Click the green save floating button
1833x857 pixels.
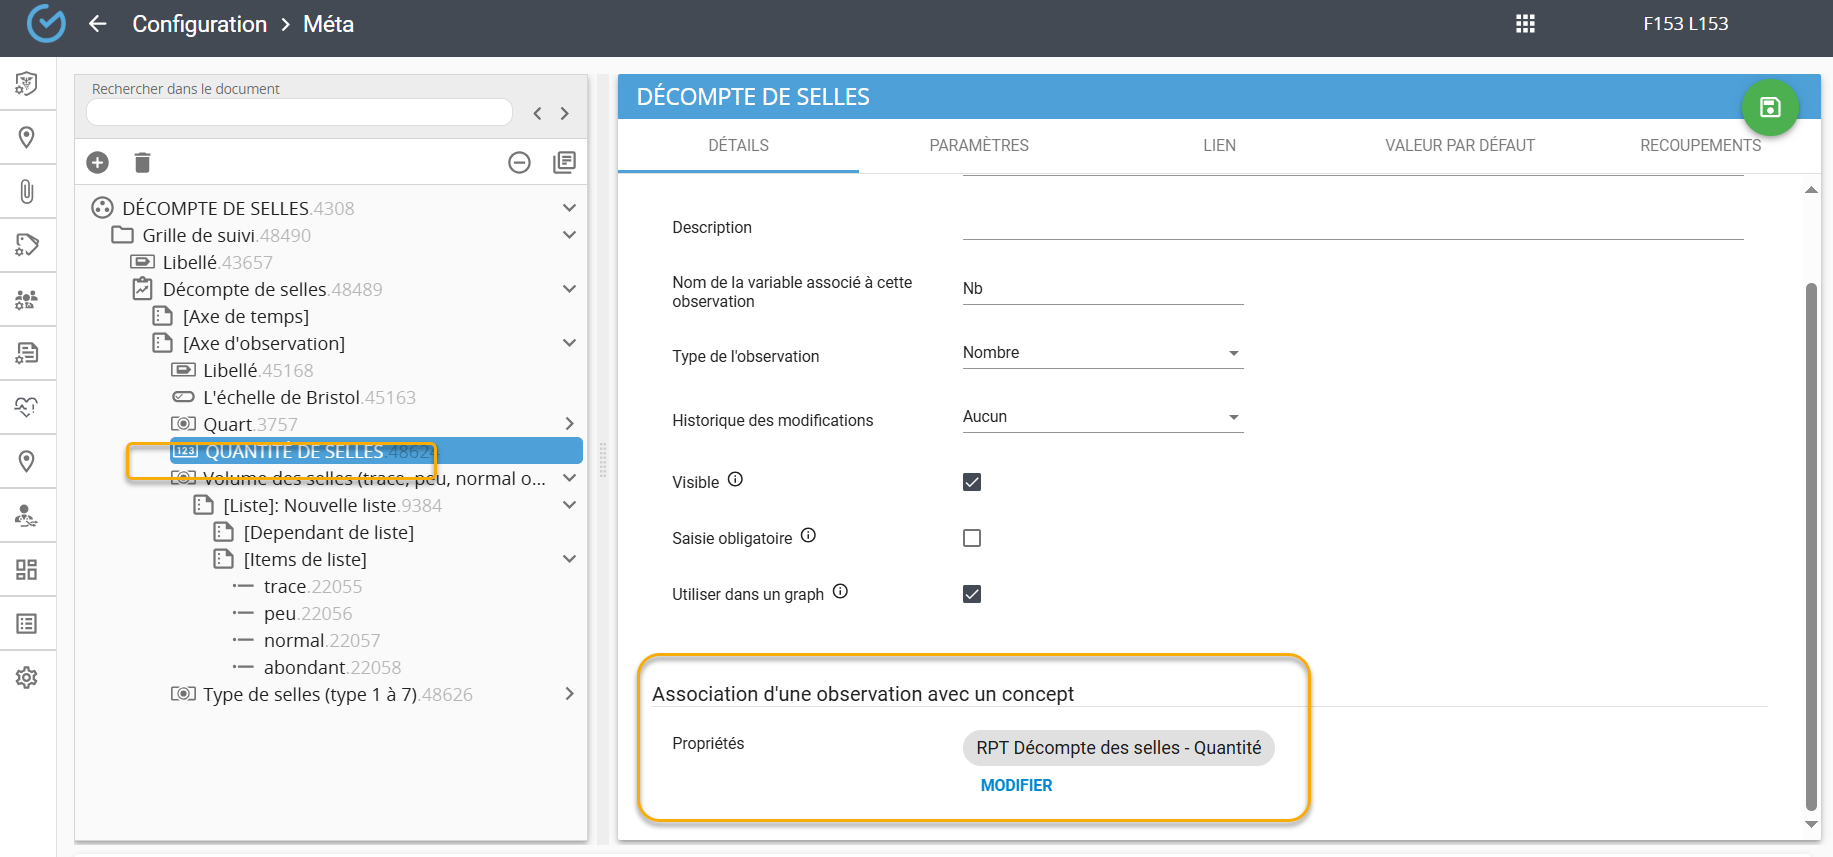pos(1769,107)
